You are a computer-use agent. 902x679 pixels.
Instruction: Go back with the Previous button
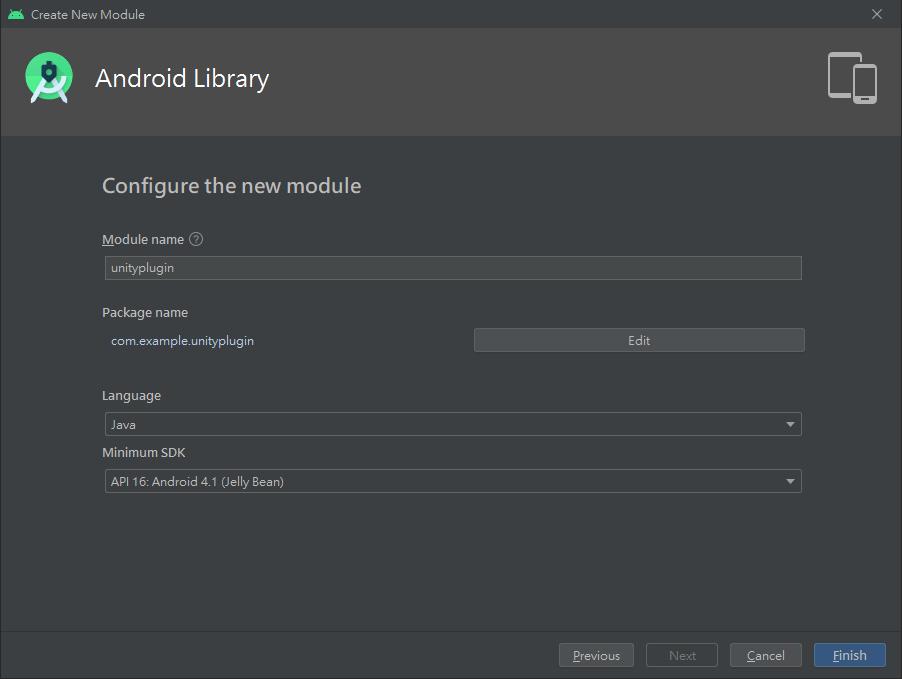tap(596, 655)
